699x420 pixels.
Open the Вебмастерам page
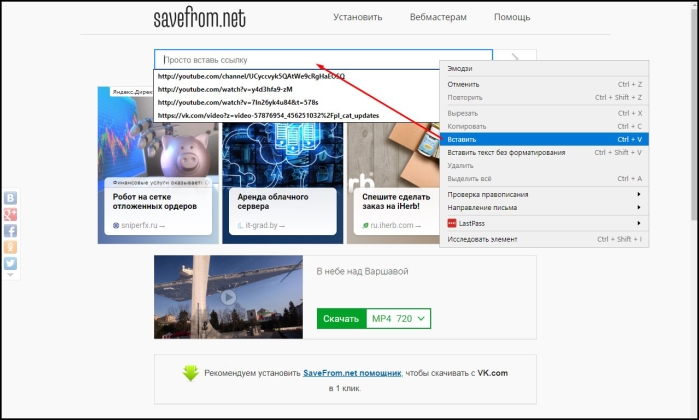point(438,17)
